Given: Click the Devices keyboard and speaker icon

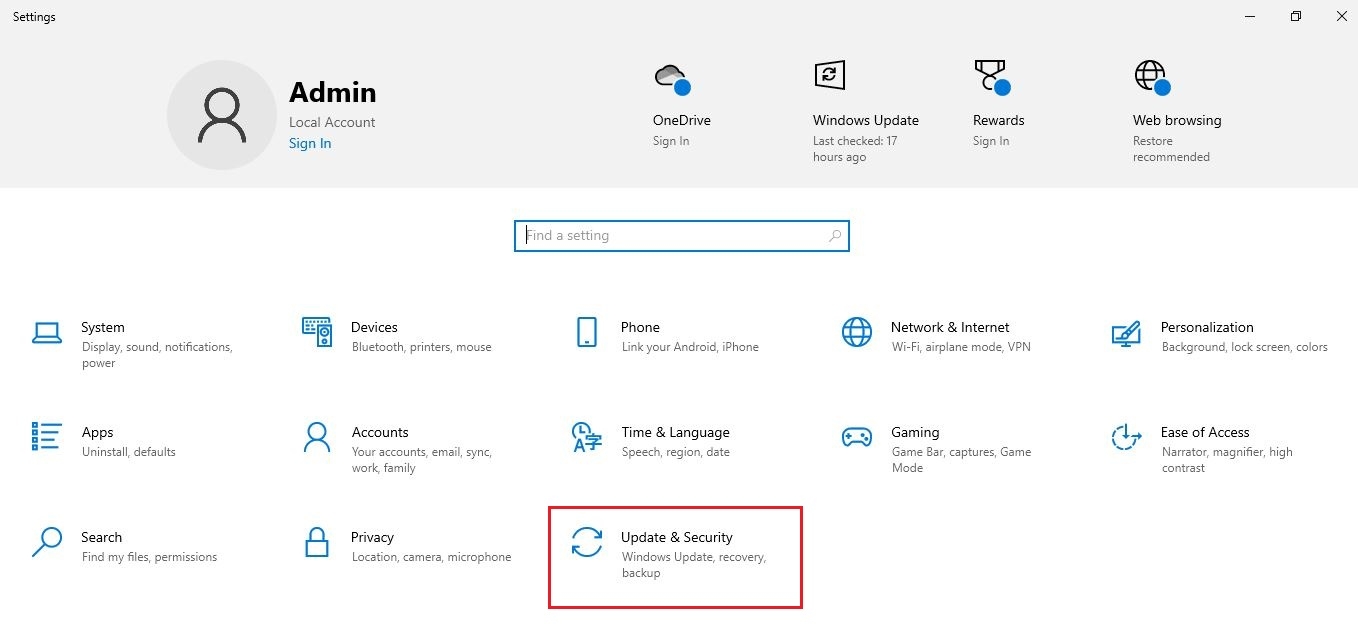Looking at the screenshot, I should (317, 332).
